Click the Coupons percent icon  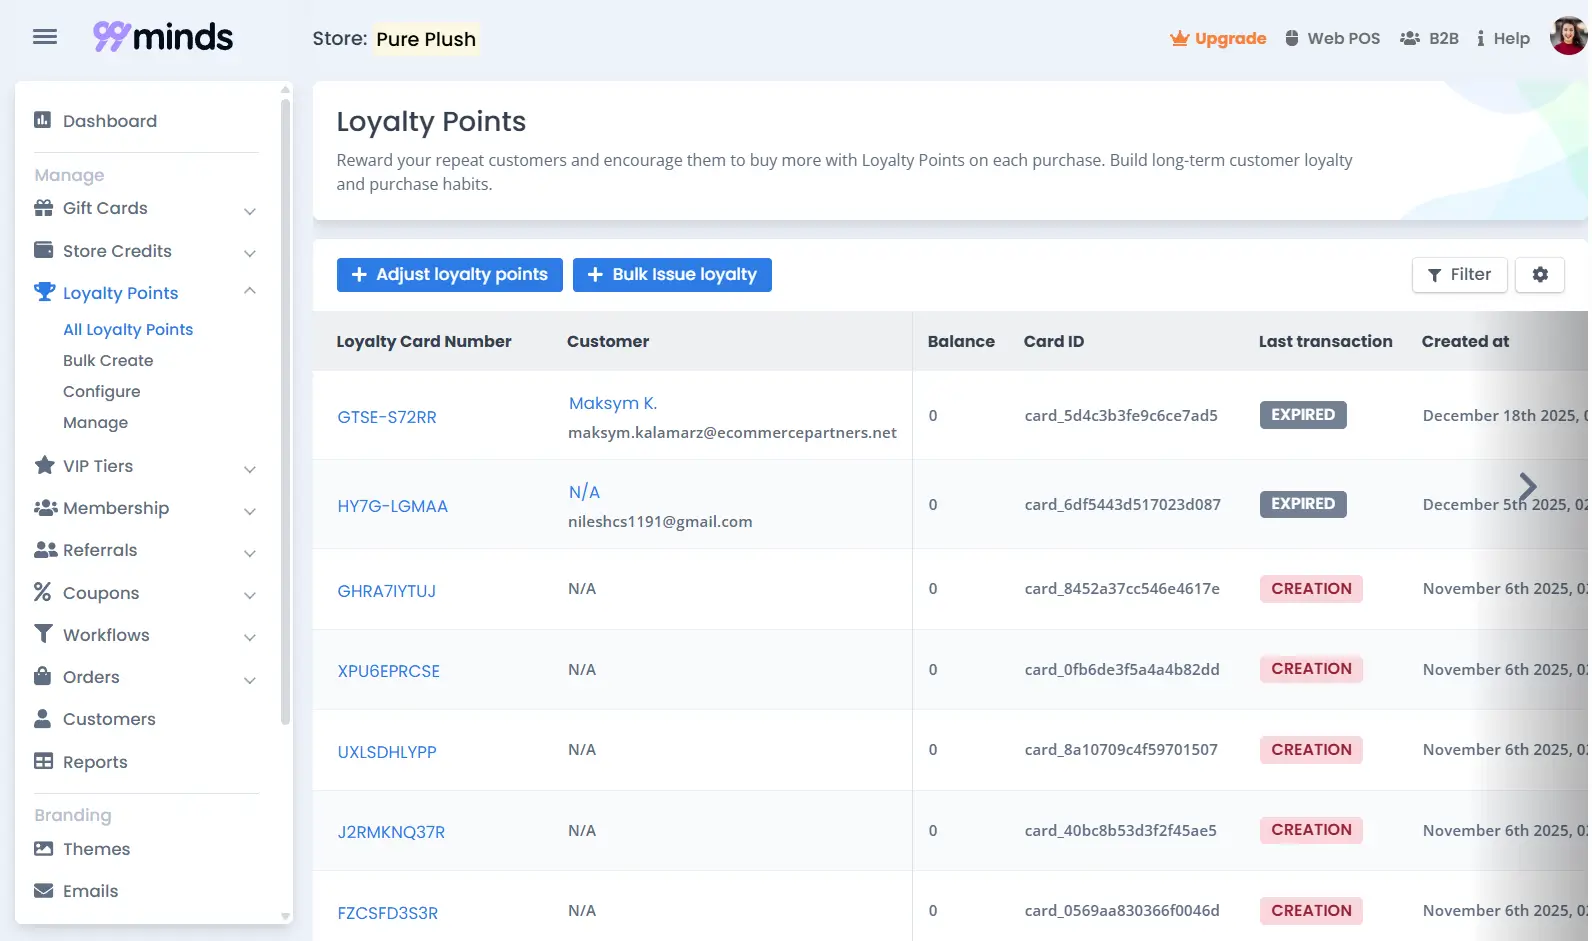42,592
